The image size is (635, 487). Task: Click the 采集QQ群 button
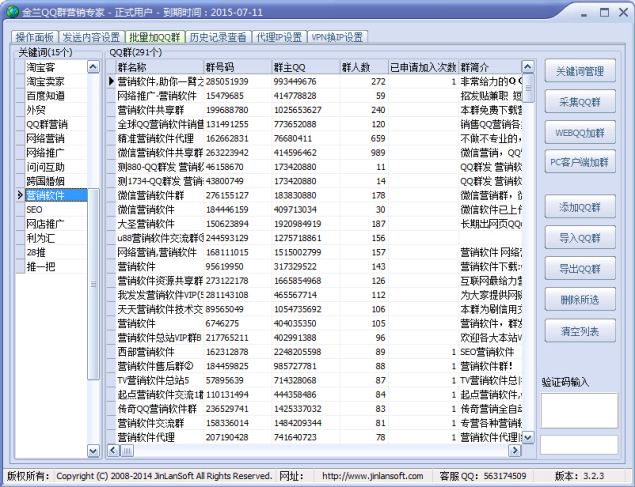580,102
